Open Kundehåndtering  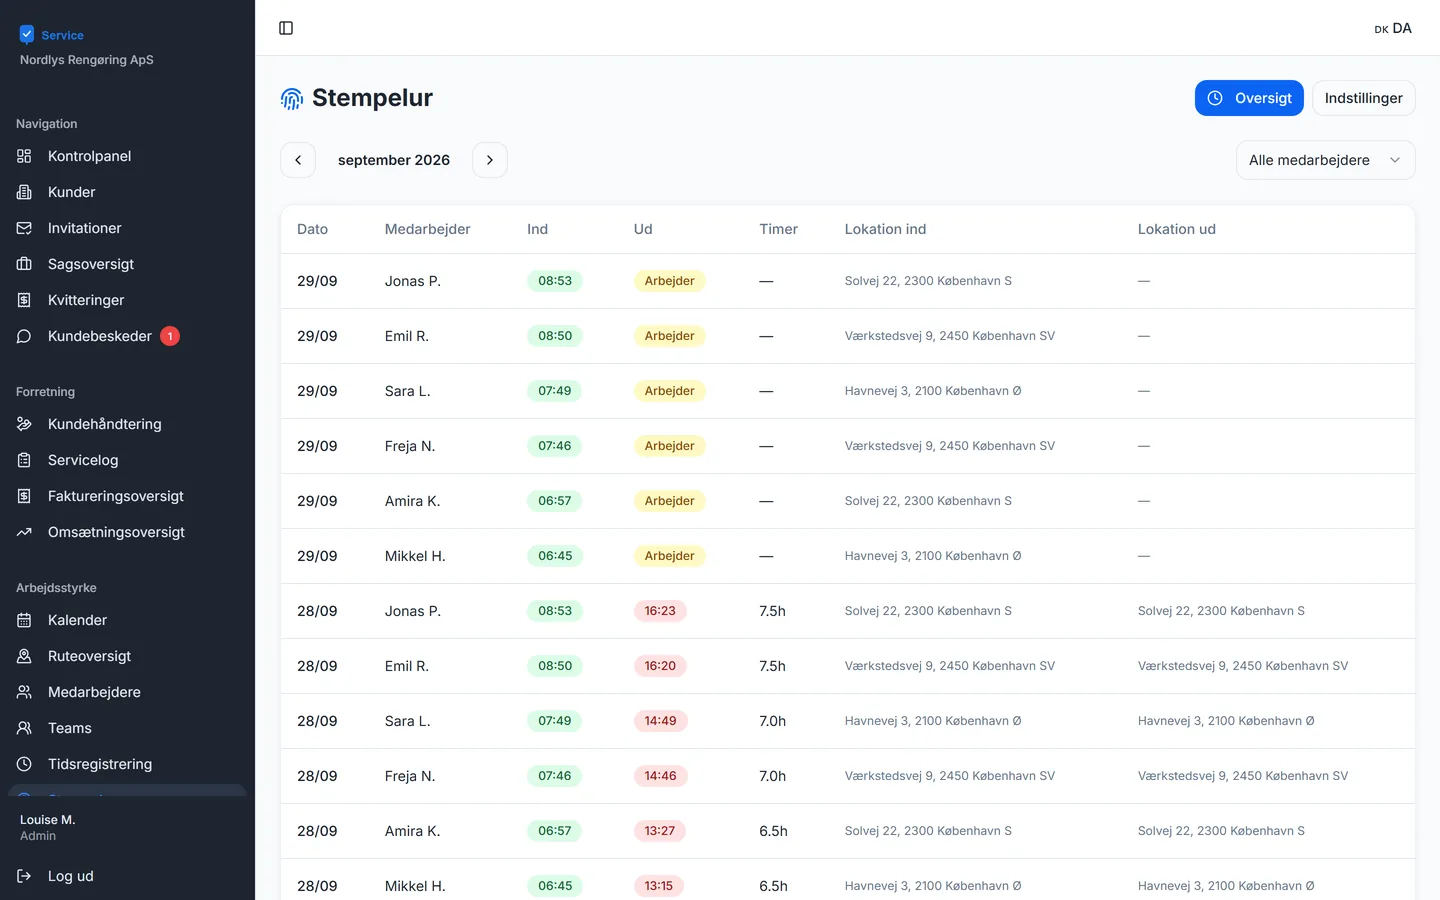tap(127, 424)
